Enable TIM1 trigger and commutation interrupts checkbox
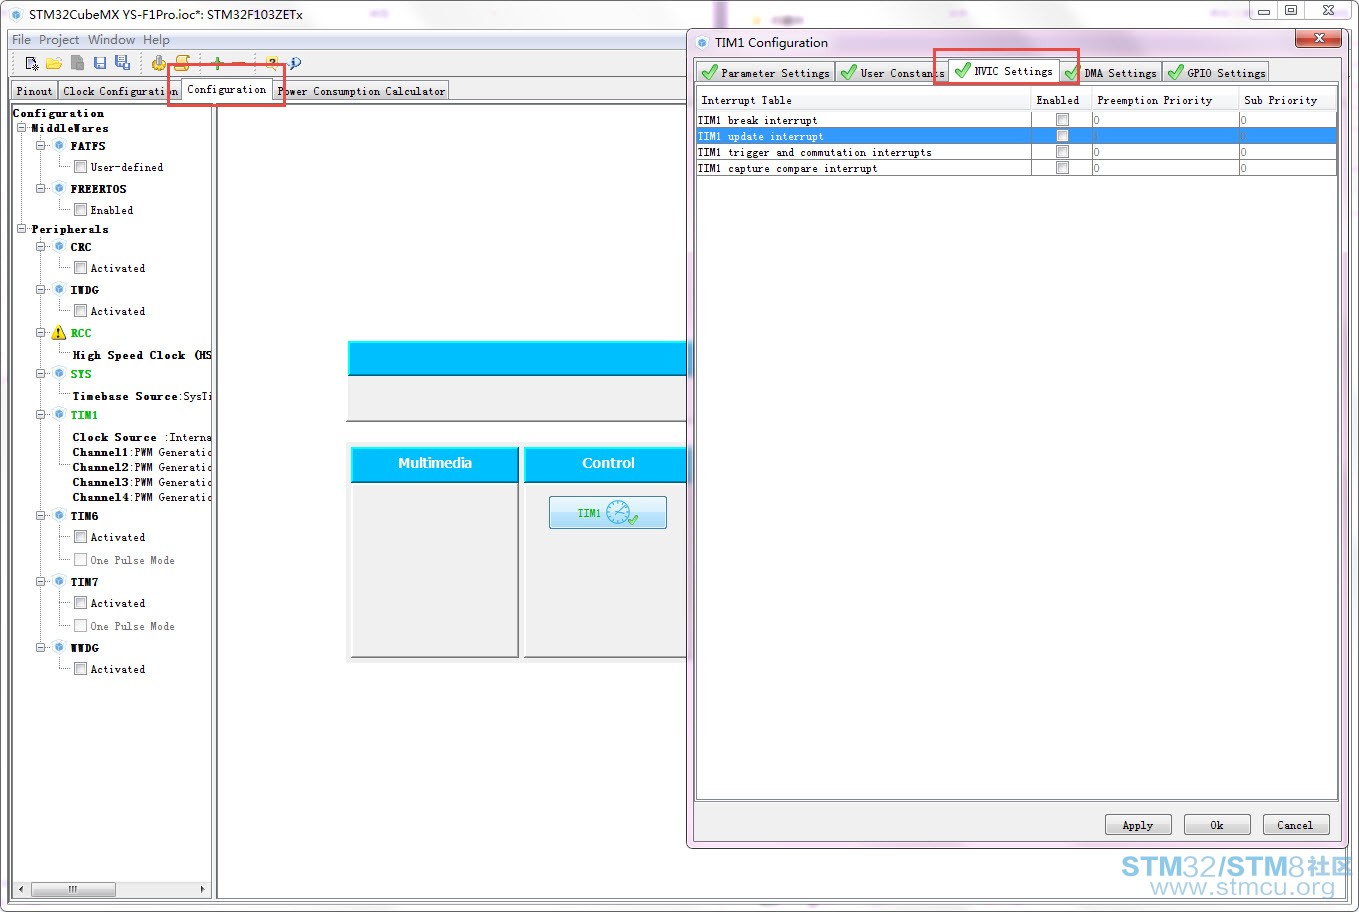Screen dimensions: 1359x912 coord(1062,152)
